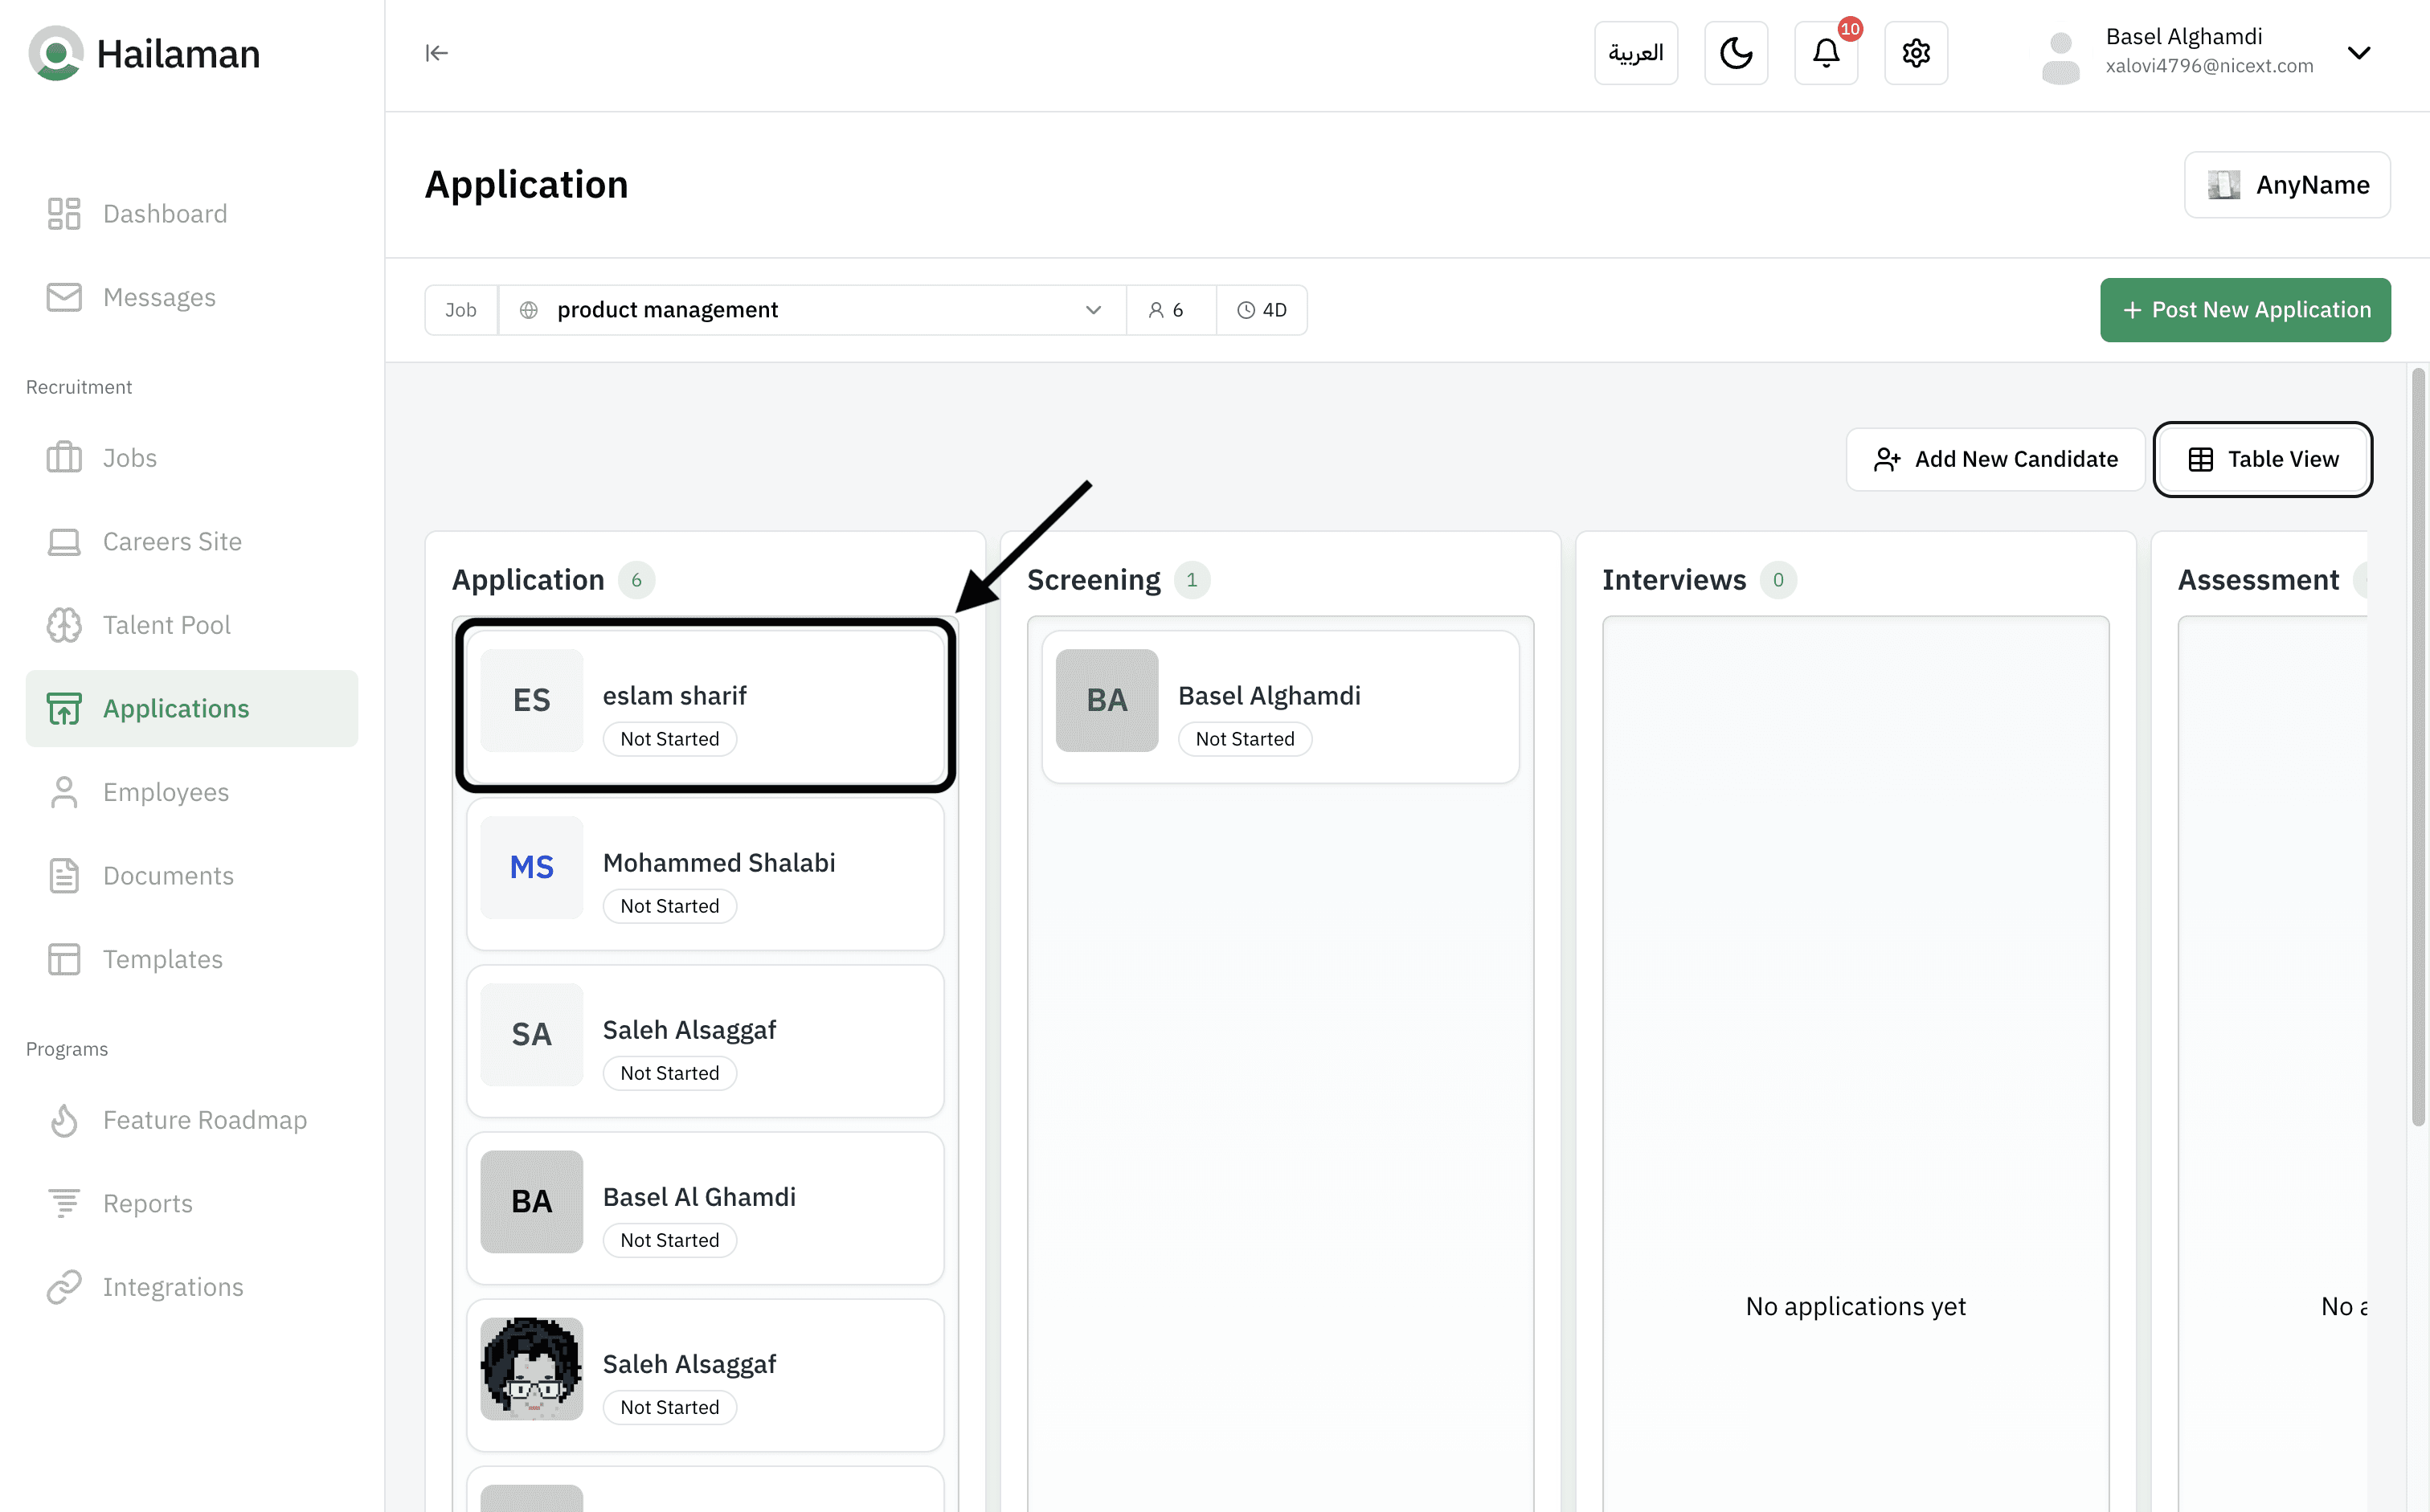Open notifications bell with 10 badge

[x=1825, y=53]
